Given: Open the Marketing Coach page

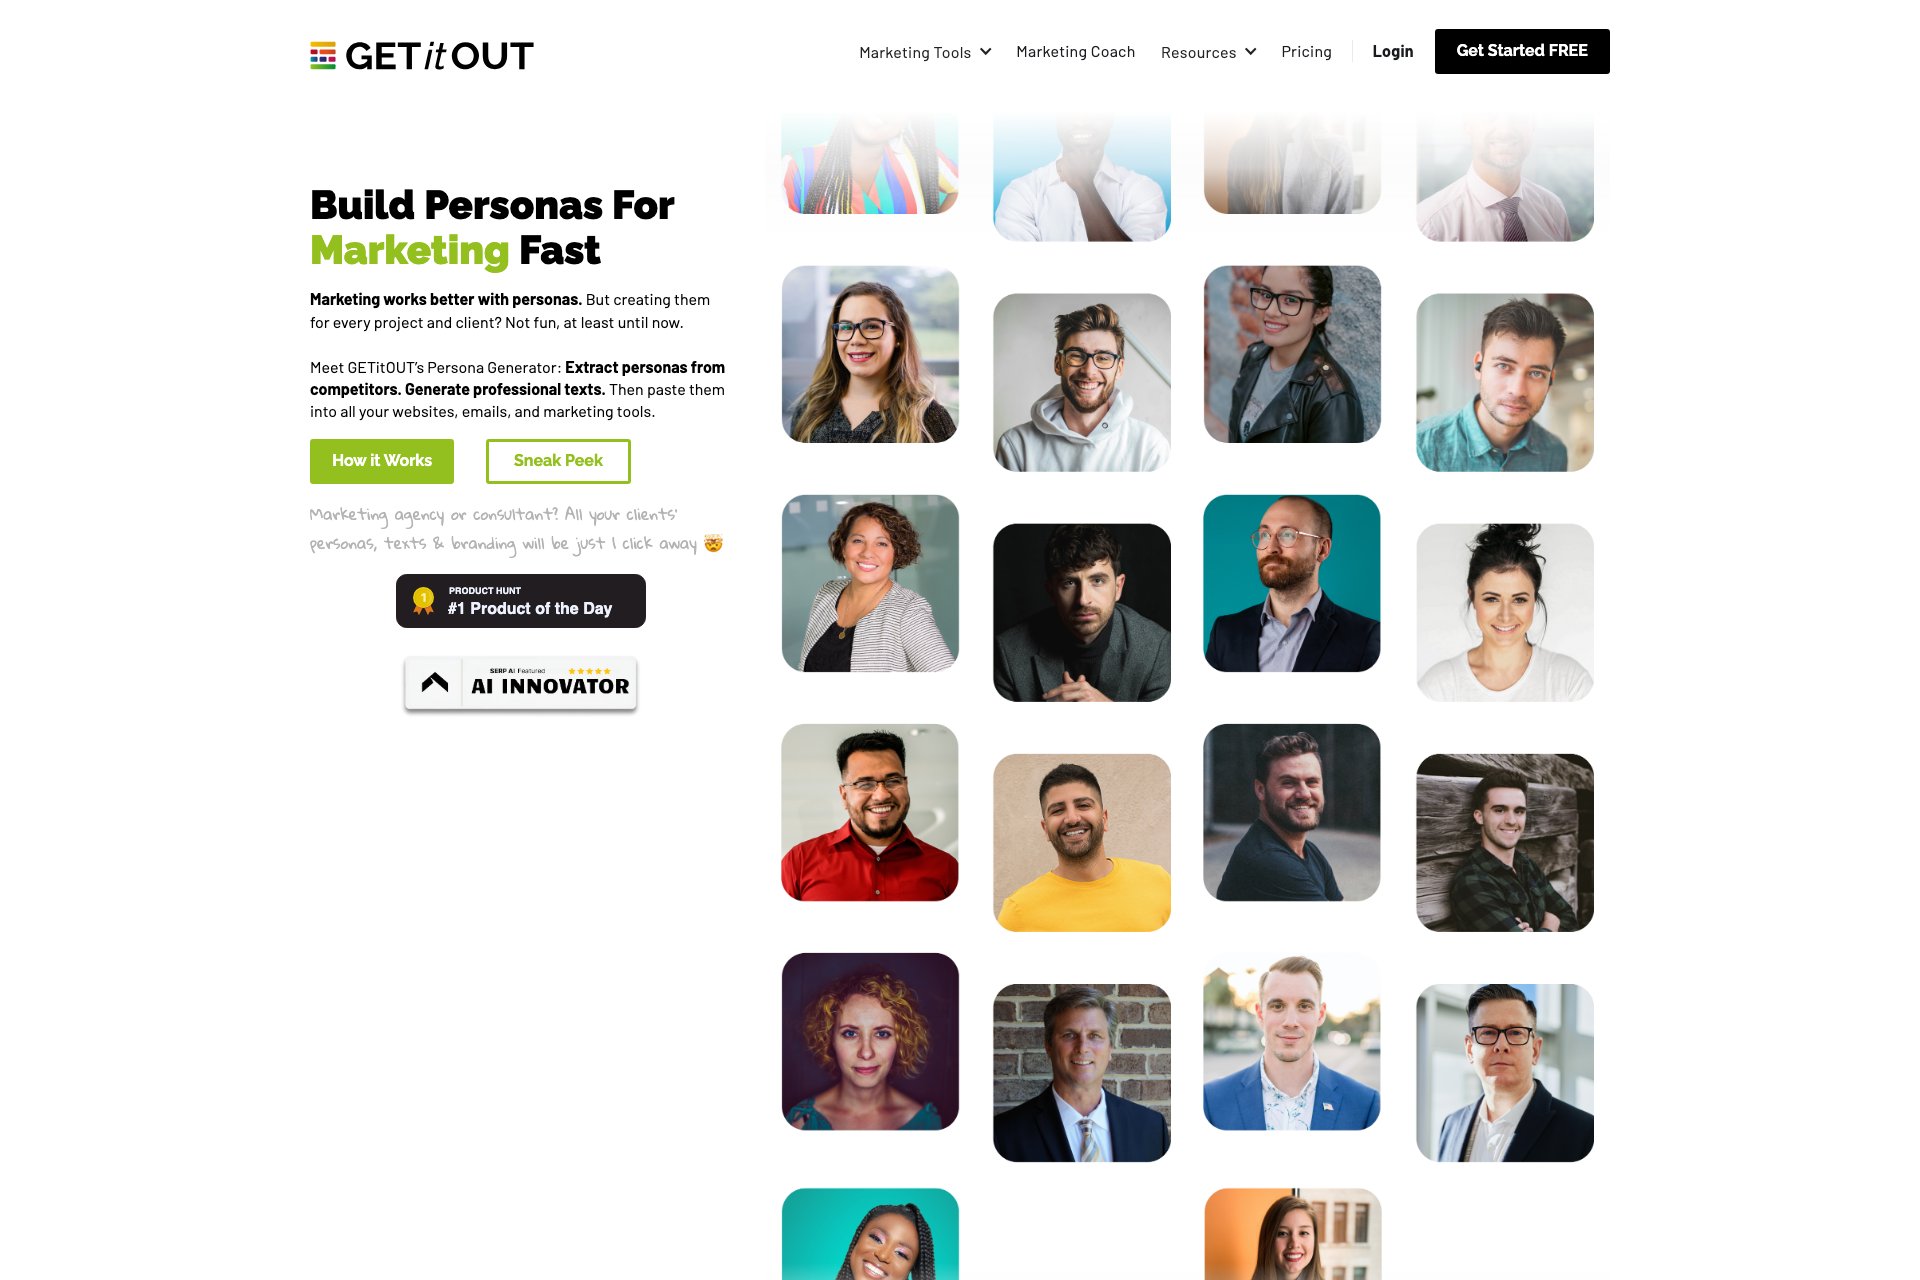Looking at the screenshot, I should click(x=1075, y=52).
